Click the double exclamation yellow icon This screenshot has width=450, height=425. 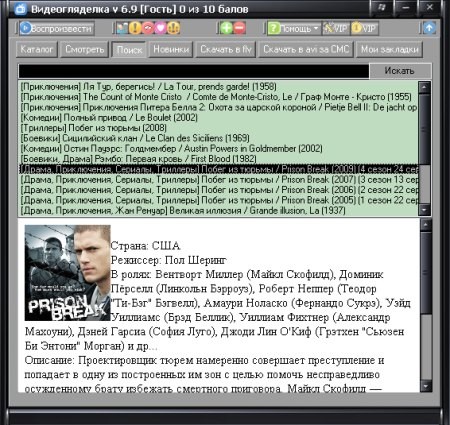click(x=173, y=28)
